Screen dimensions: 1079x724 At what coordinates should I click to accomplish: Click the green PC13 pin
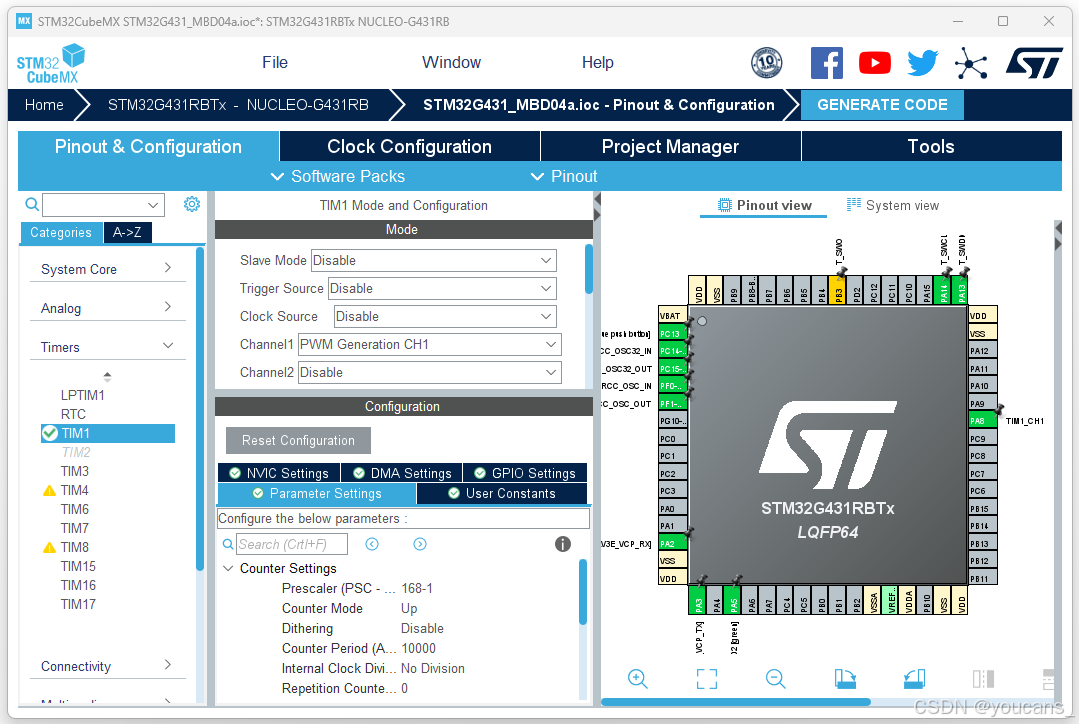pyautogui.click(x=672, y=334)
